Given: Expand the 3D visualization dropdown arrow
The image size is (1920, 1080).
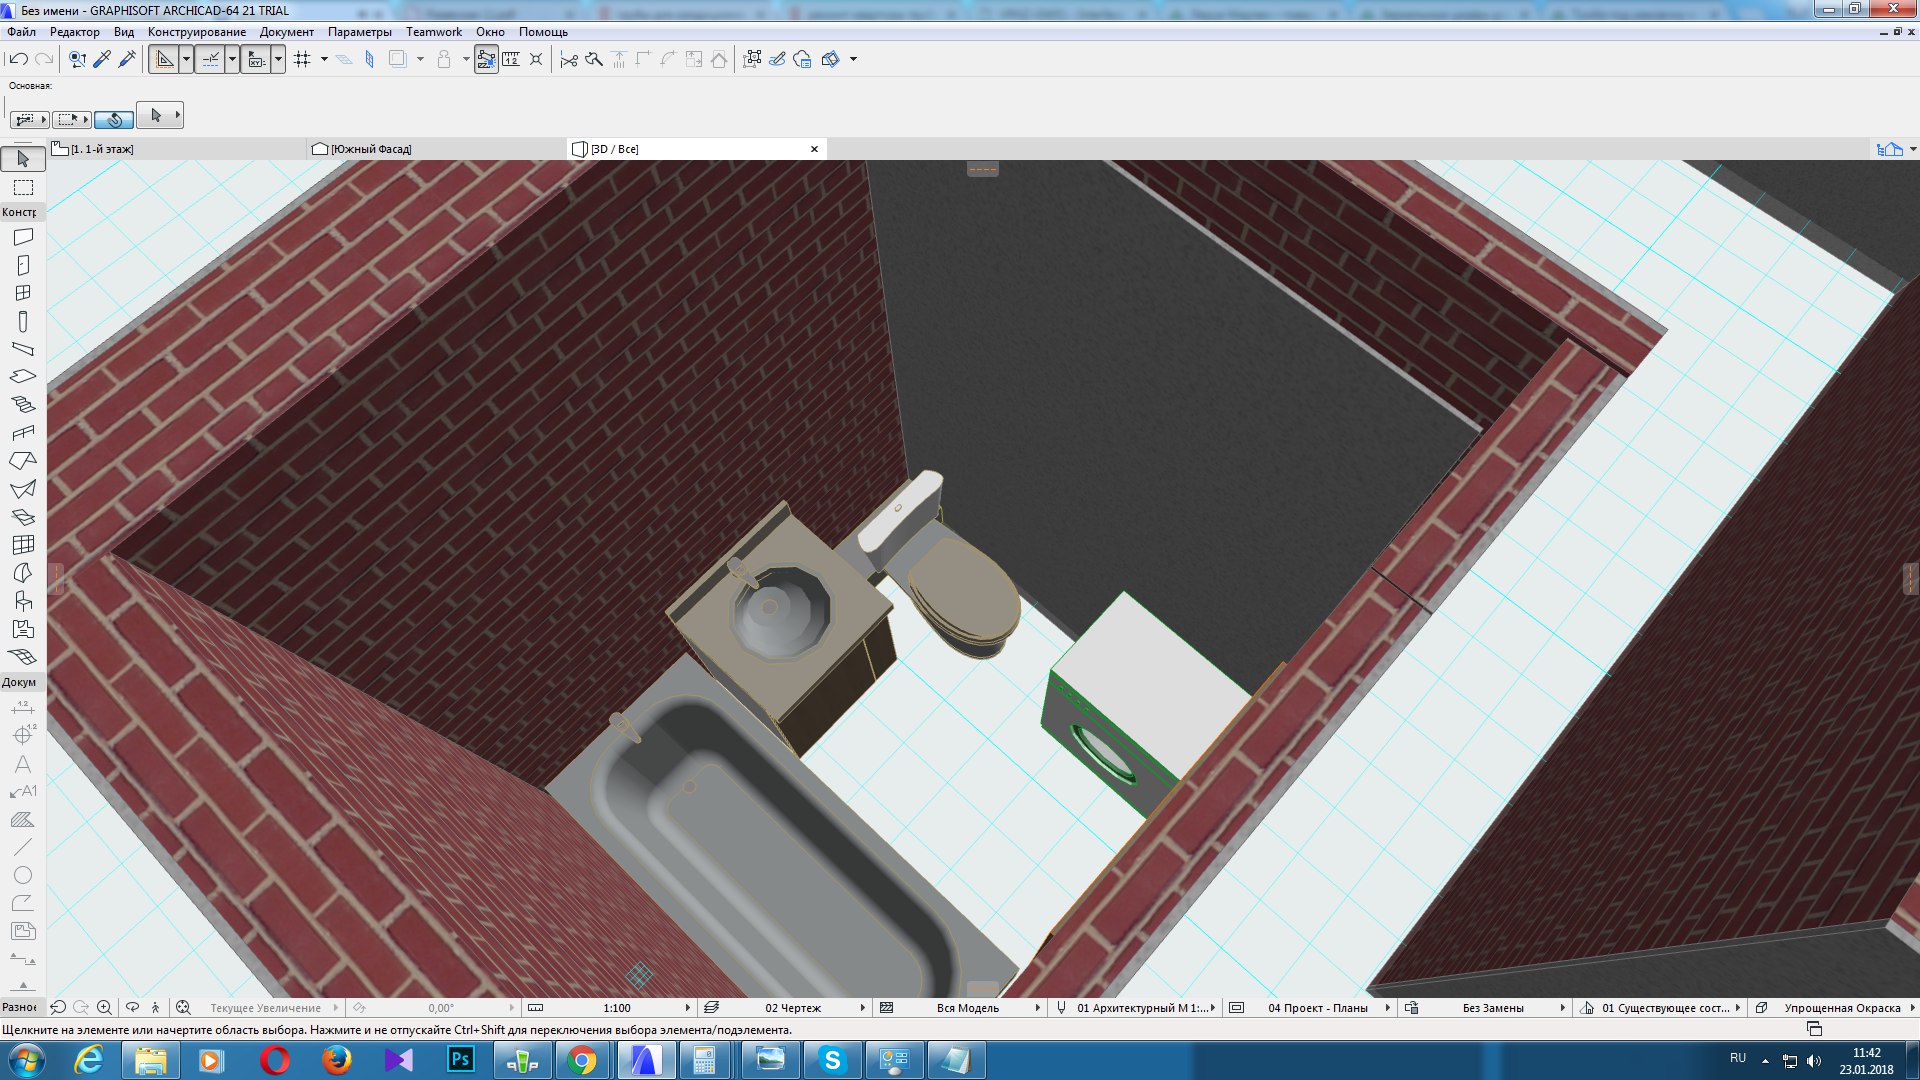Looking at the screenshot, I should (853, 59).
